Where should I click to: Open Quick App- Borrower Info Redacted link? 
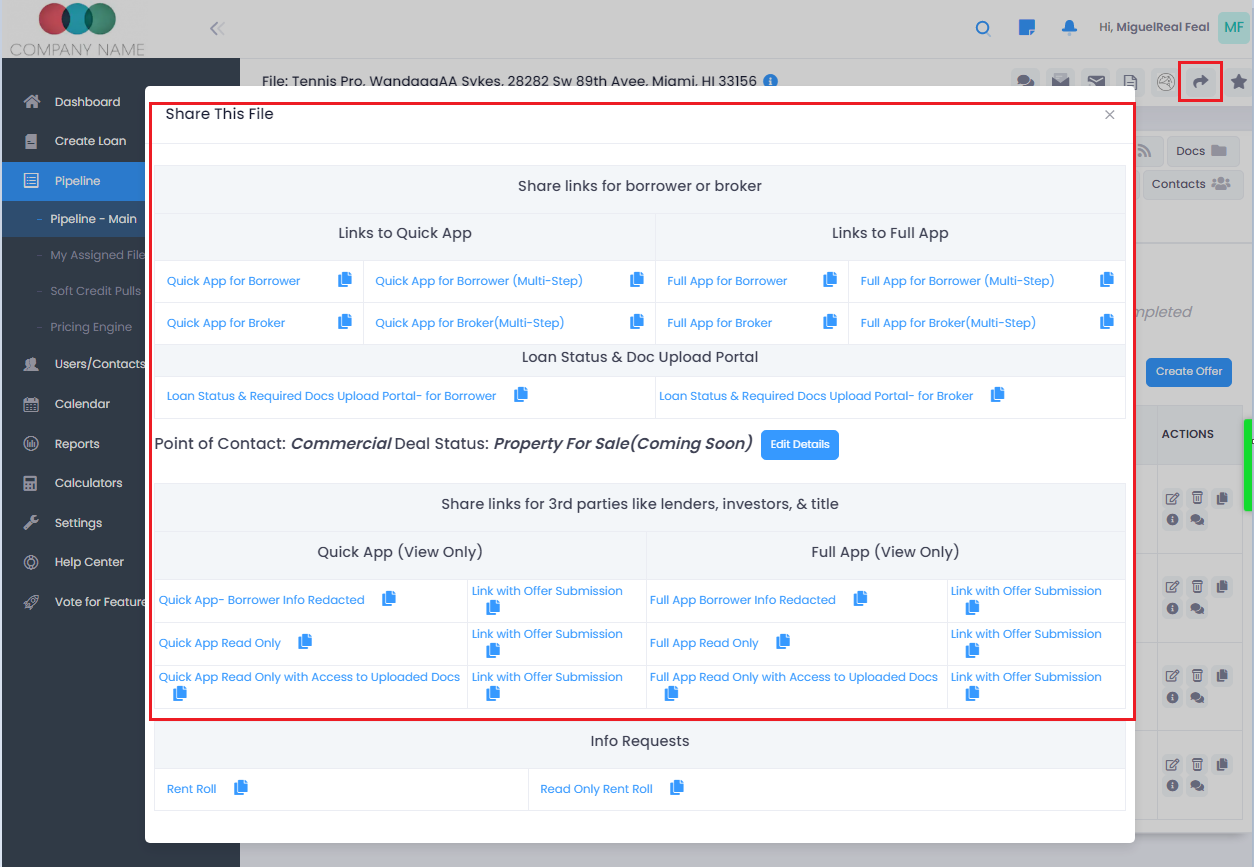coord(262,600)
